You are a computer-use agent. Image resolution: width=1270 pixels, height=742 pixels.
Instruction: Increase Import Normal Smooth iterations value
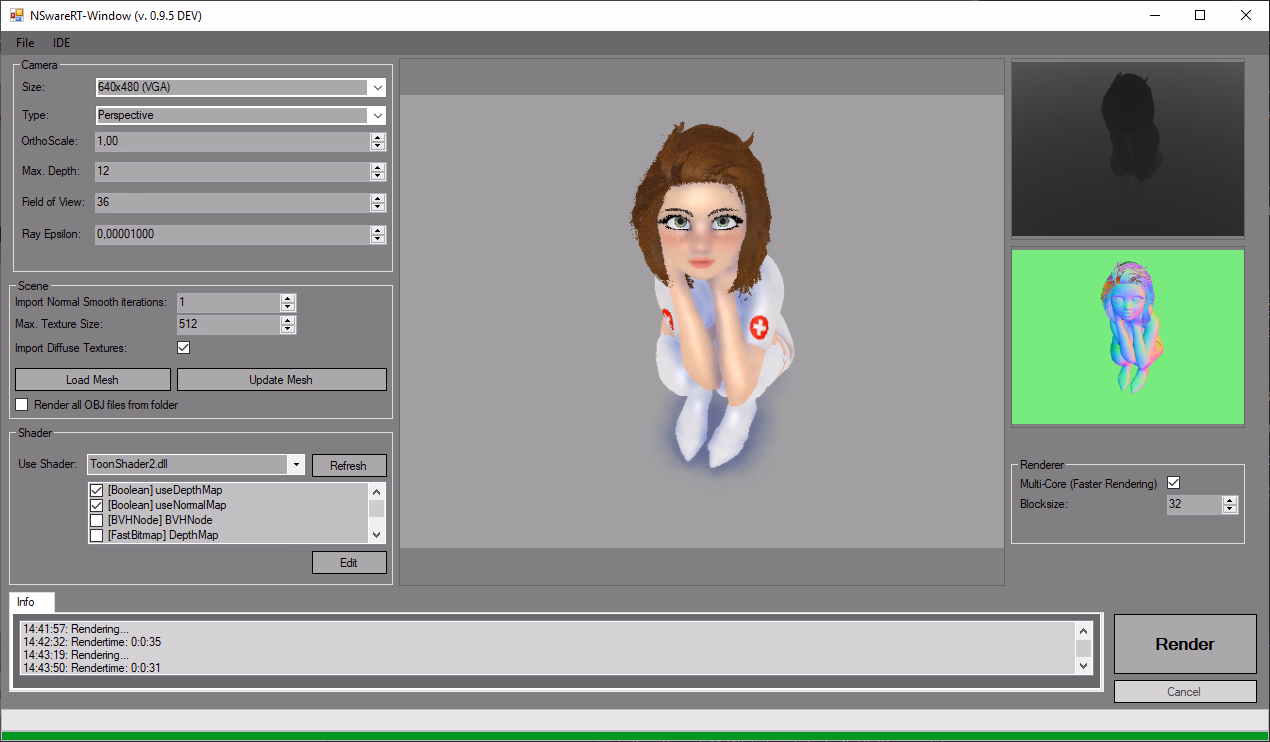click(288, 298)
